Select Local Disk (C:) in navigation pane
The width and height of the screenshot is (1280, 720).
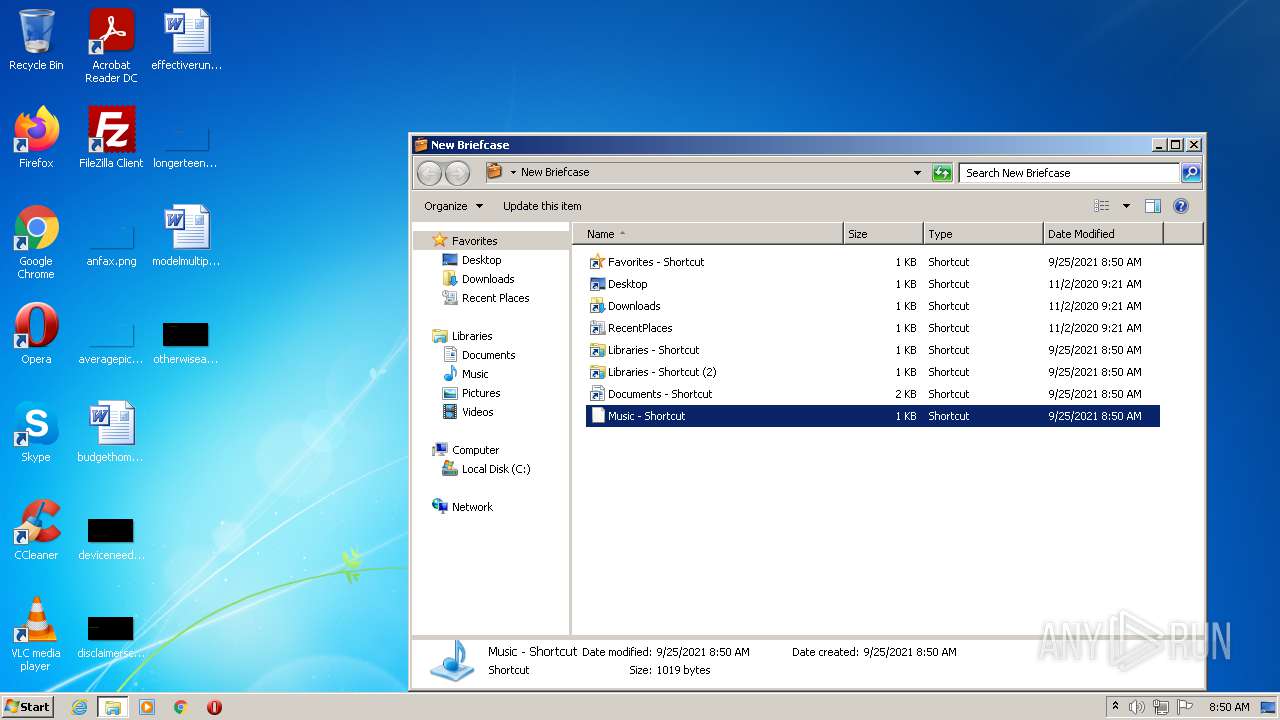(x=496, y=469)
